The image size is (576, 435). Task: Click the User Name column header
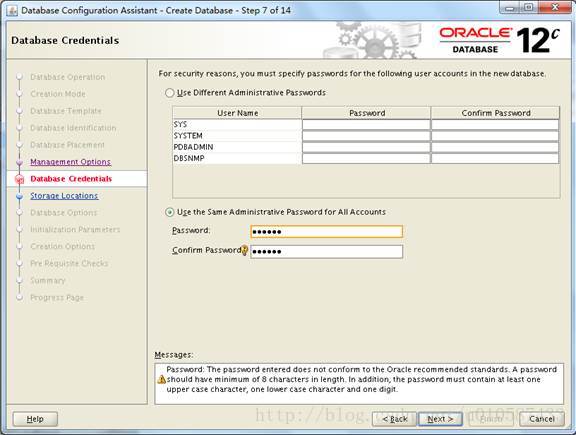(x=237, y=113)
